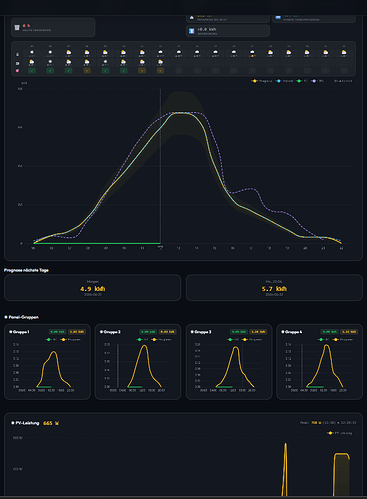Screen dimensions: 367x499
Task: Select the +0.0 kWh value card
Action: 228,31
